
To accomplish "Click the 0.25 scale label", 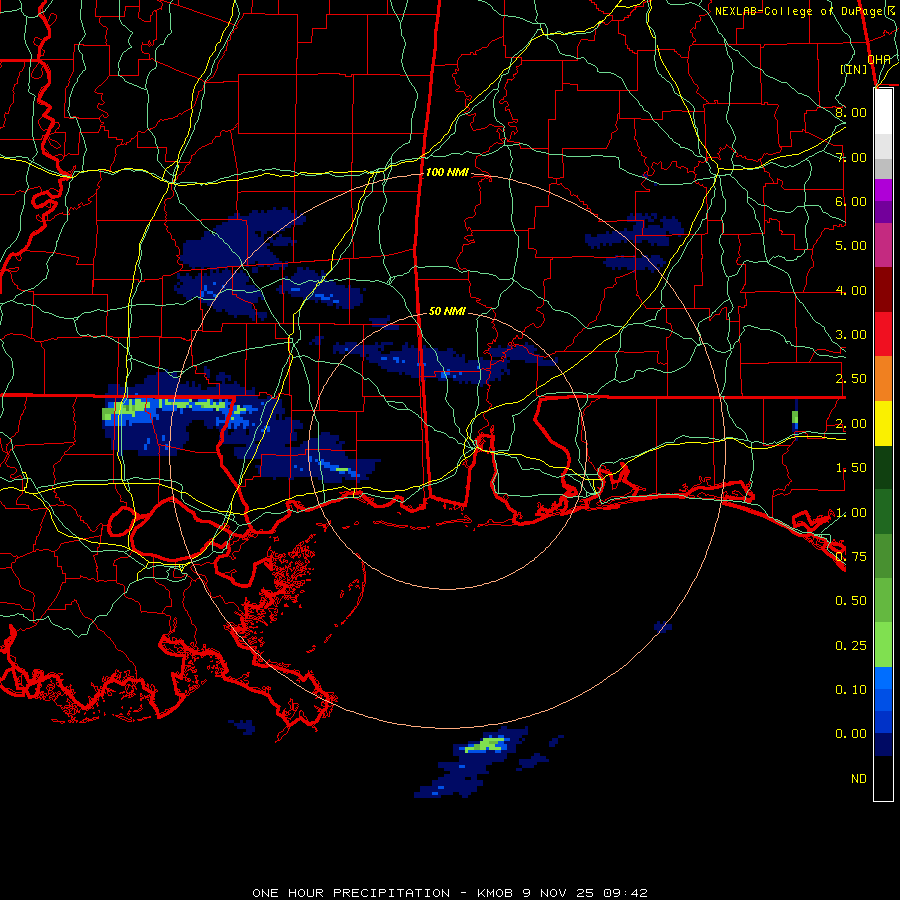I will pyautogui.click(x=851, y=646).
